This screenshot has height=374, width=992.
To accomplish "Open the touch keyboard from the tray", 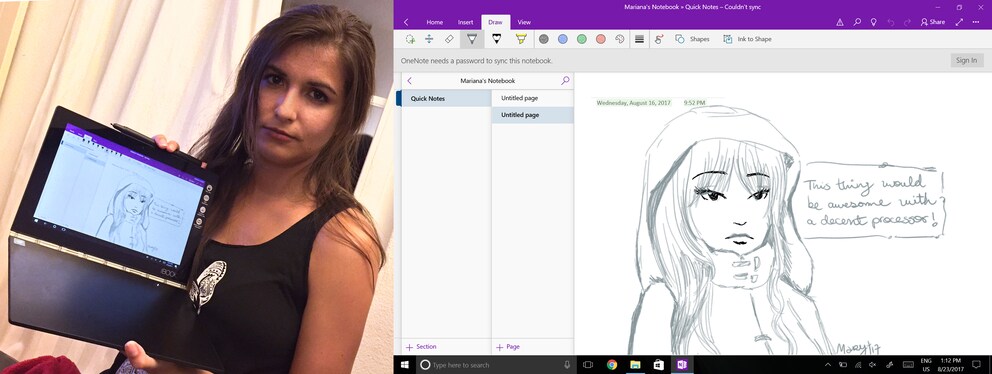I will click(908, 365).
